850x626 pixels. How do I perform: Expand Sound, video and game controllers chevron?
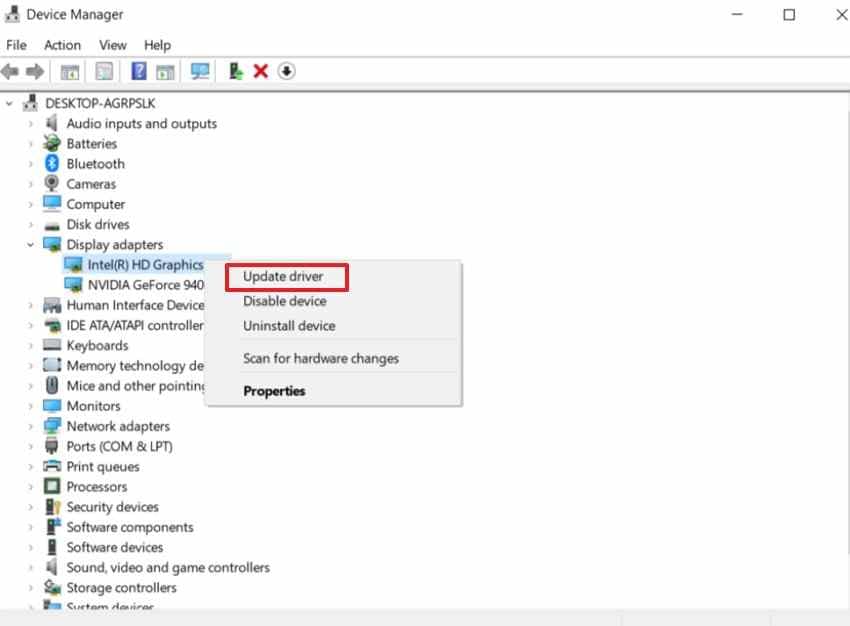tap(31, 567)
